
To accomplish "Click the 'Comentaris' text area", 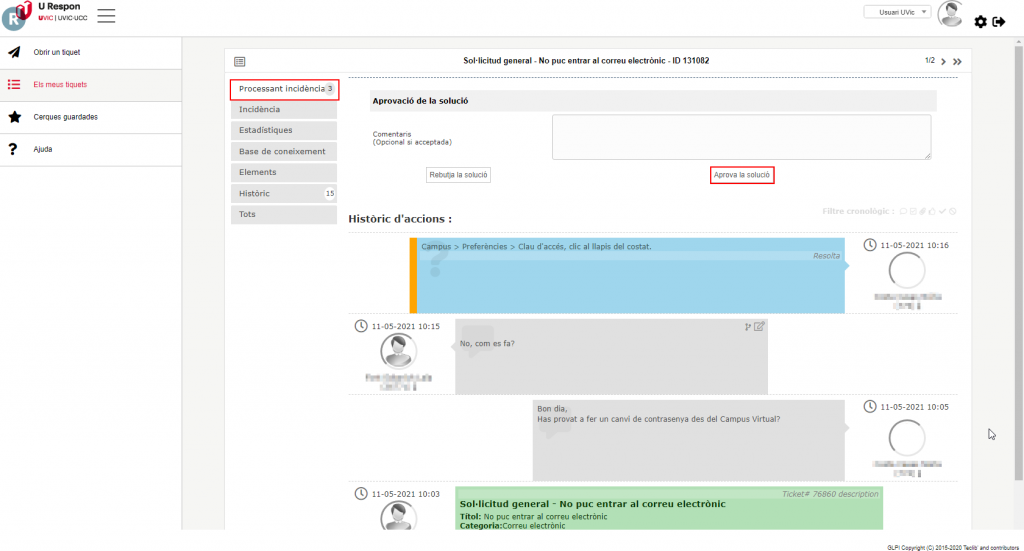I will 741,136.
